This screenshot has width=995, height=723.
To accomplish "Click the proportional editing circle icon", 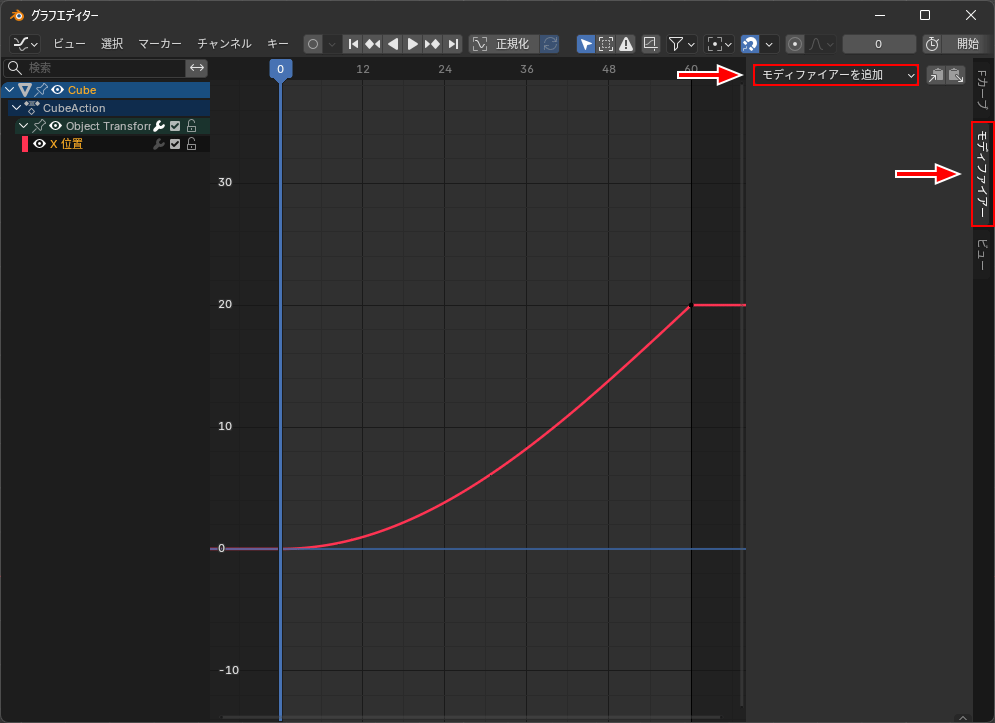I will pos(795,44).
